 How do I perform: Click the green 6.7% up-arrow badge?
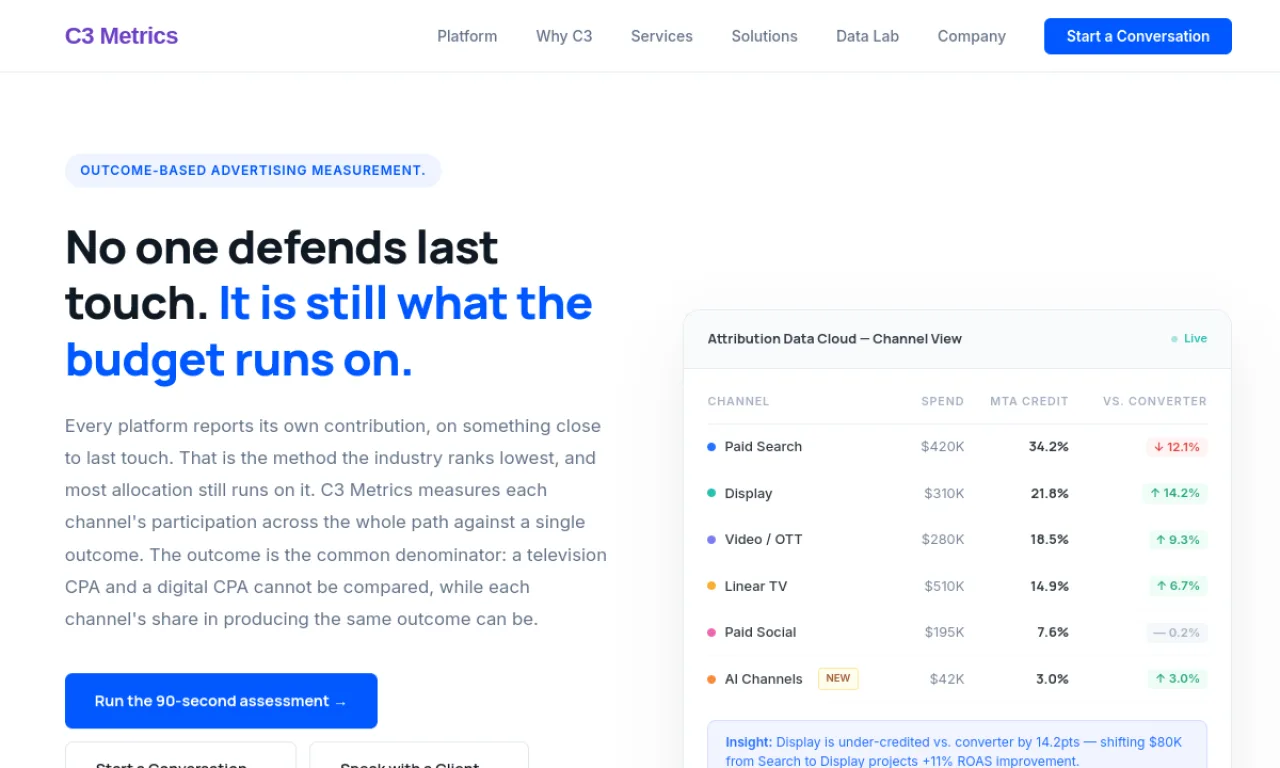point(1178,586)
